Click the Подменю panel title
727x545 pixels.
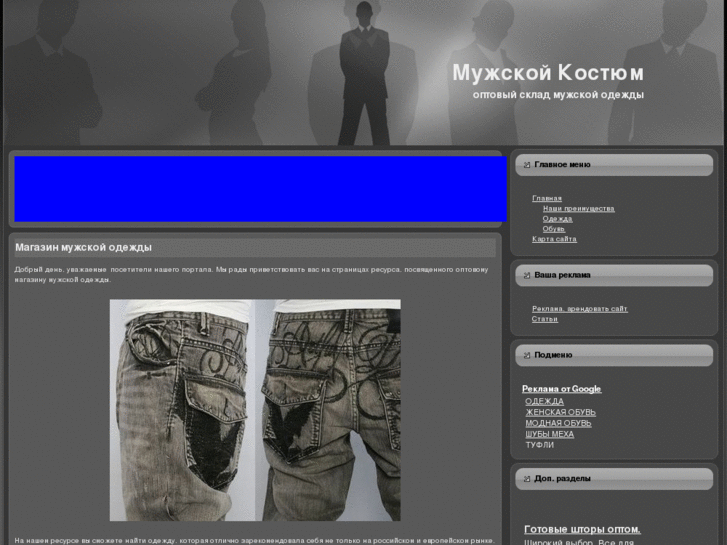(553, 355)
